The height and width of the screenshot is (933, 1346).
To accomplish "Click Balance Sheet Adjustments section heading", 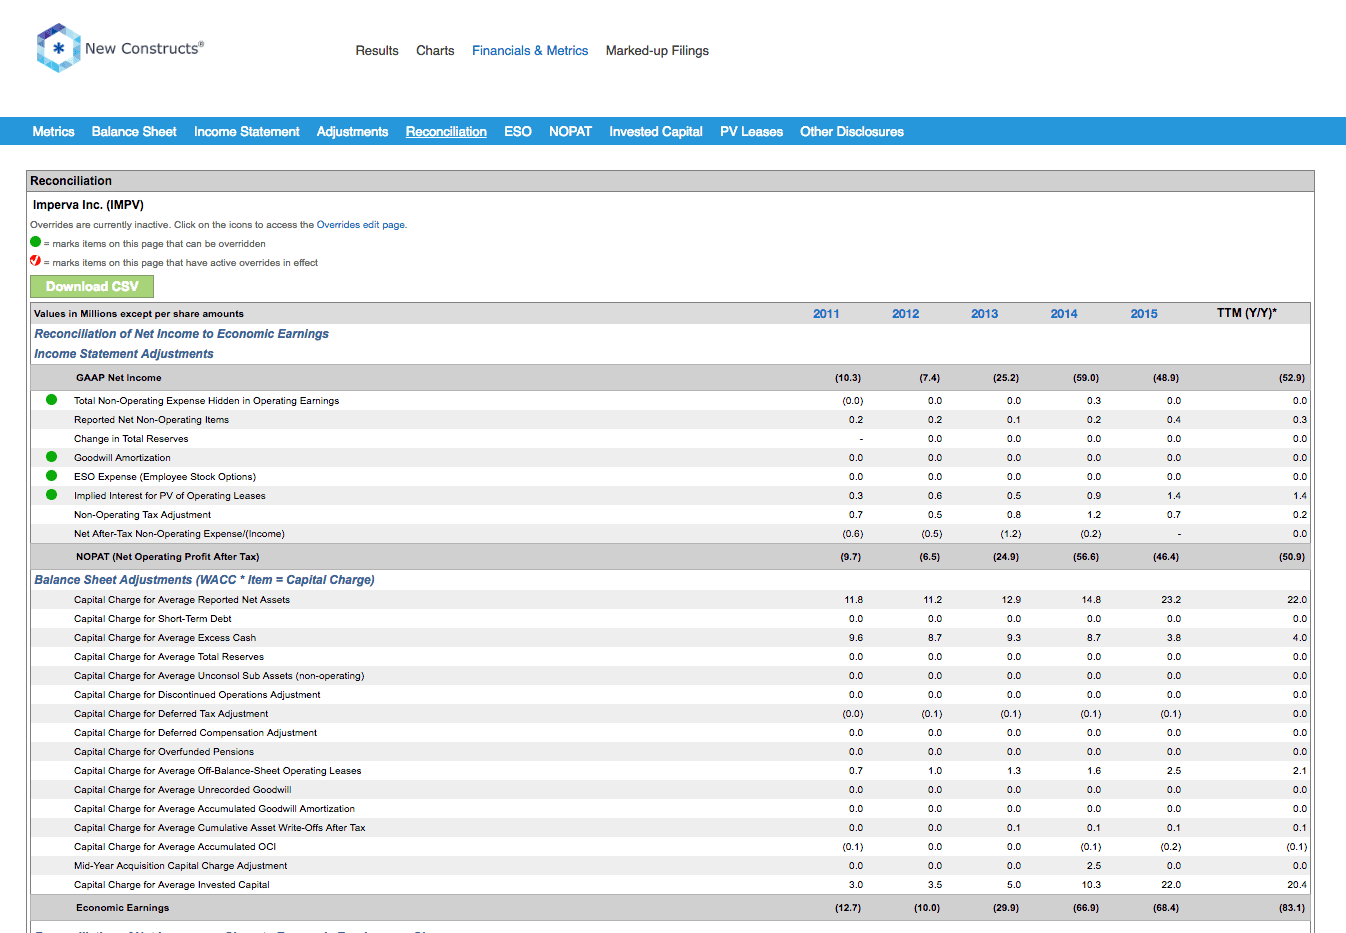I will 204,580.
